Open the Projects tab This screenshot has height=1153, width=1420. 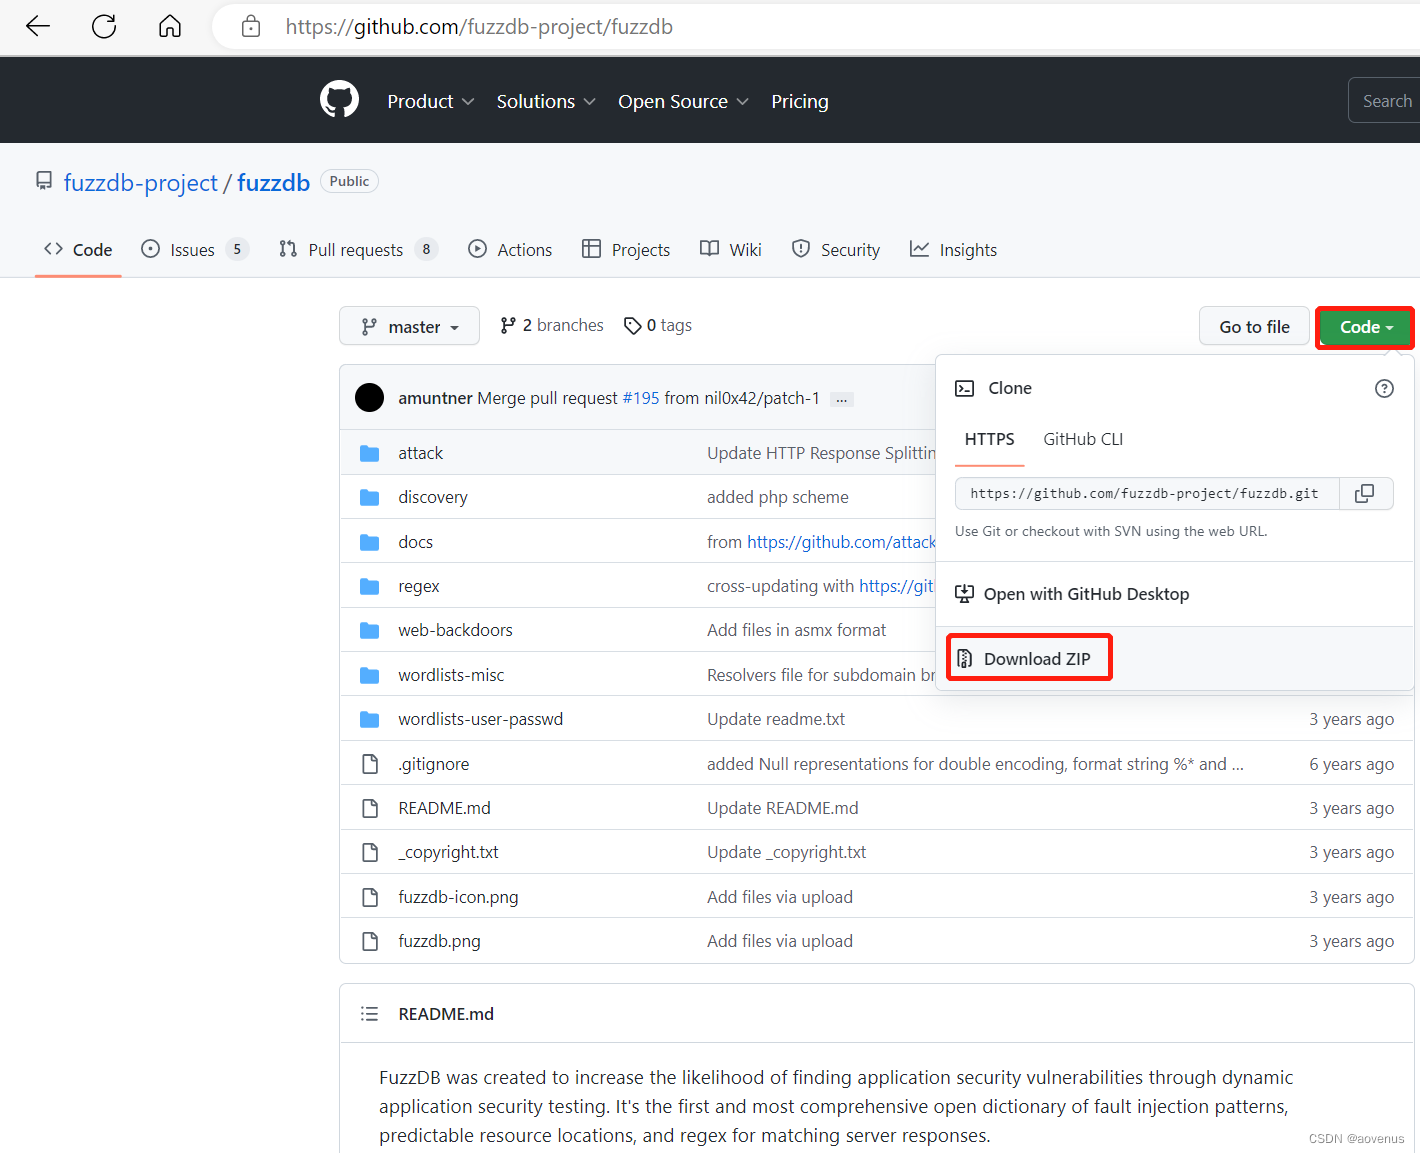point(626,250)
